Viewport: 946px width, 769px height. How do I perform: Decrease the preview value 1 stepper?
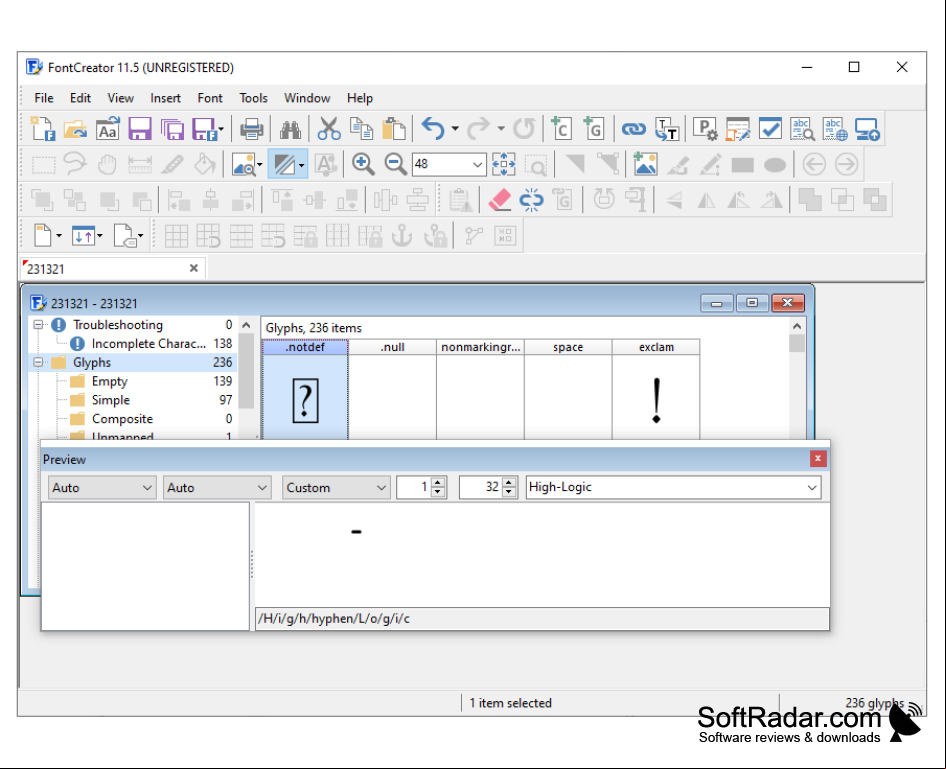439,493
